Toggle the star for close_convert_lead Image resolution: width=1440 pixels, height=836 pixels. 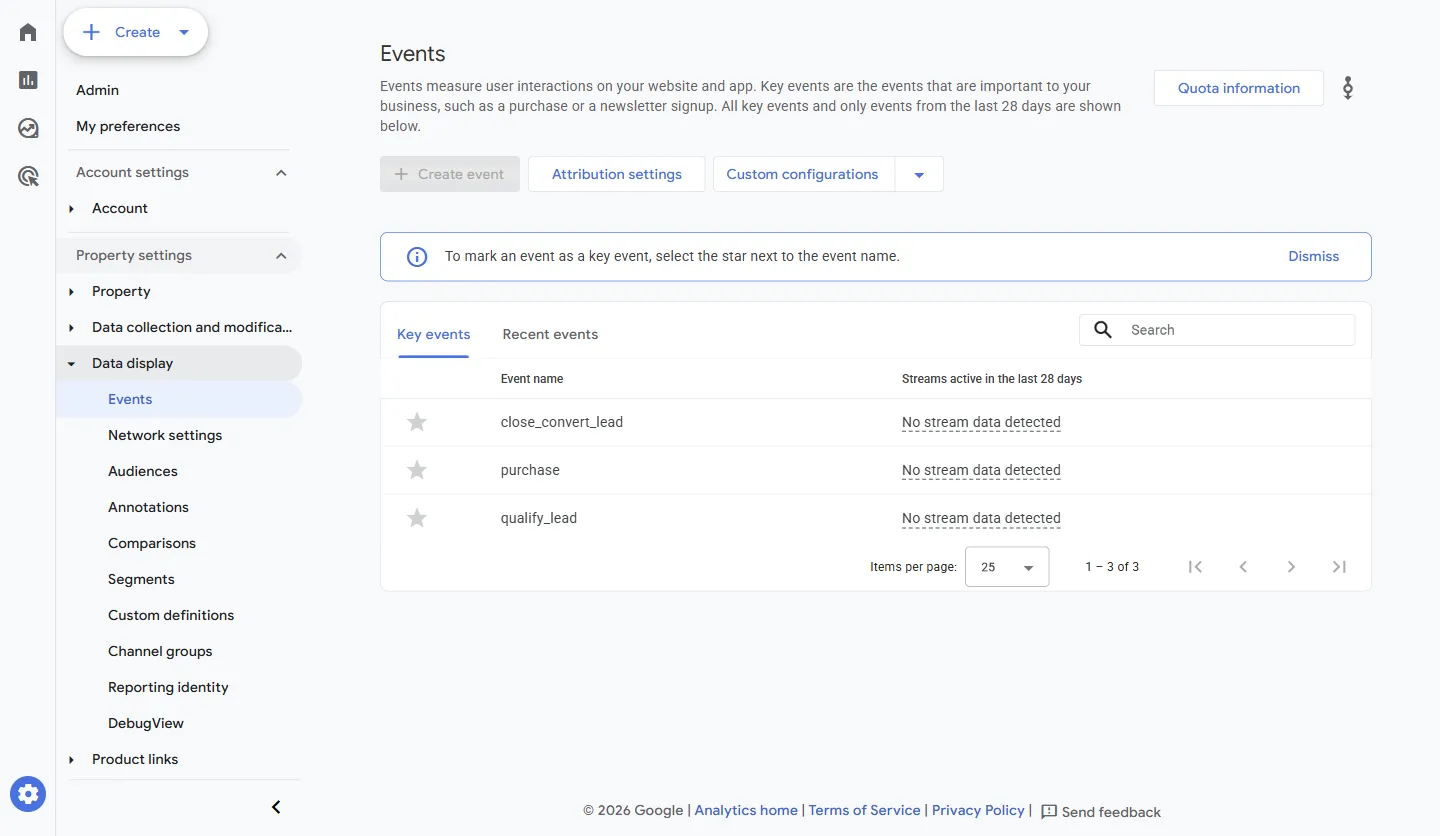click(x=417, y=422)
